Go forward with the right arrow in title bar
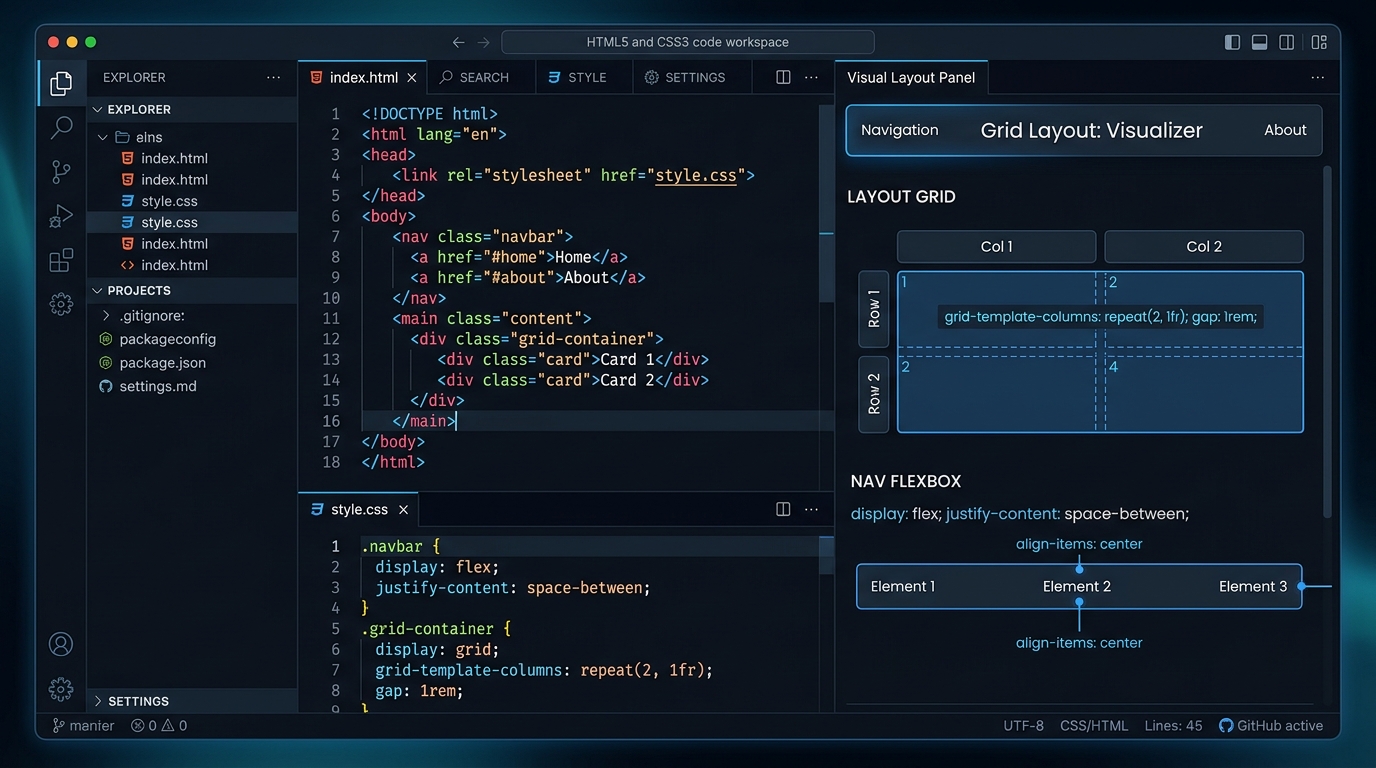Viewport: 1376px width, 768px height. pyautogui.click(x=484, y=42)
